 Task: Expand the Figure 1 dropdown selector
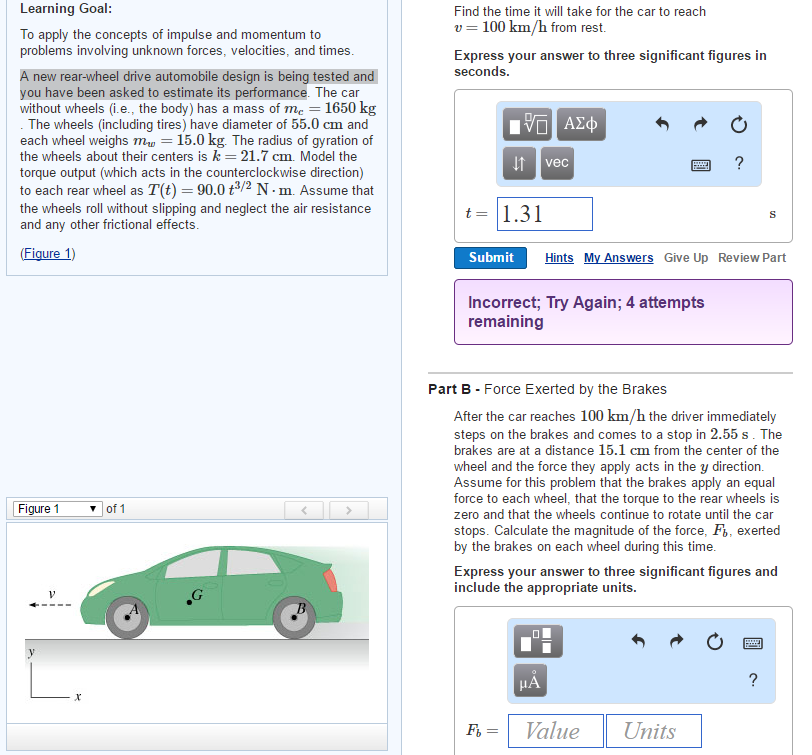pyautogui.click(x=56, y=509)
